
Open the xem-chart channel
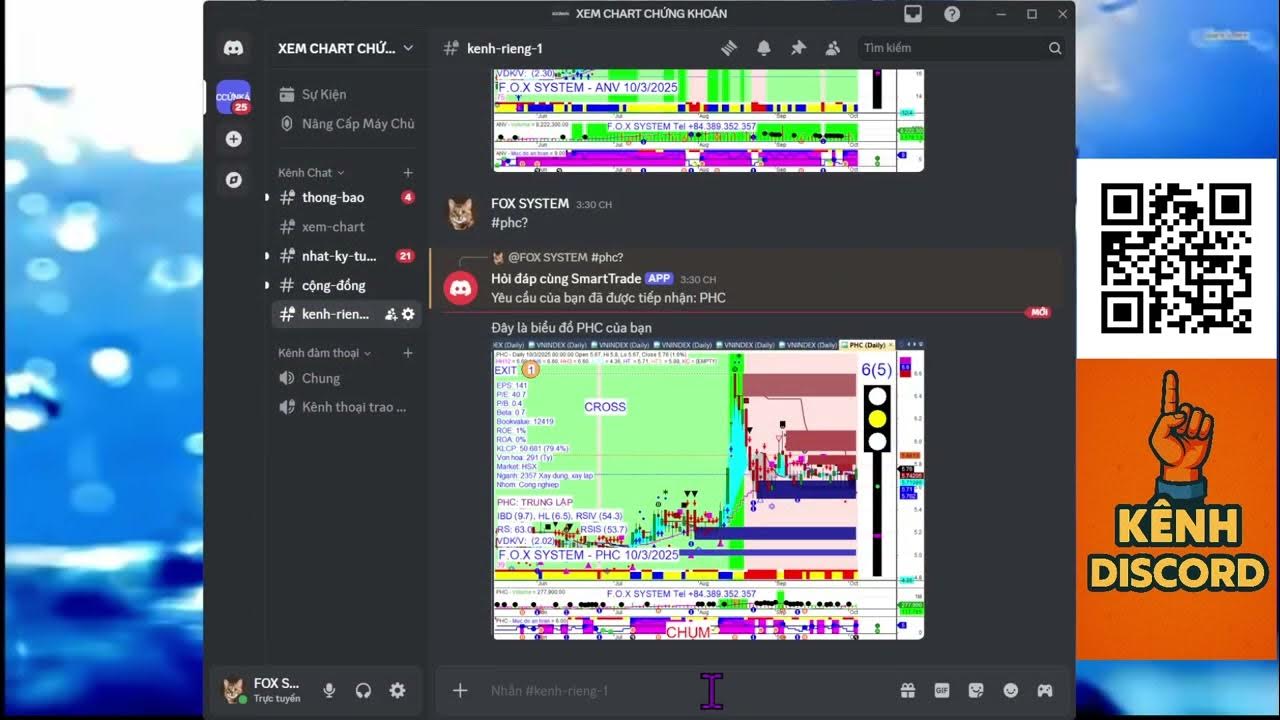[x=345, y=227]
